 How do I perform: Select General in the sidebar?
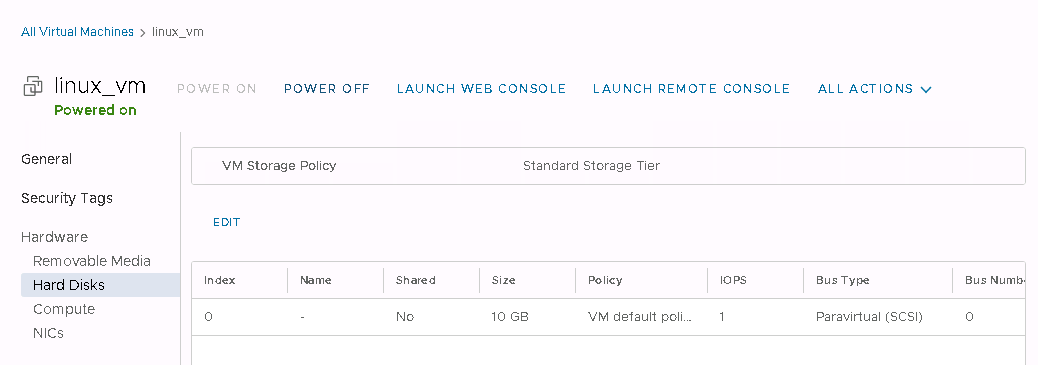46,159
